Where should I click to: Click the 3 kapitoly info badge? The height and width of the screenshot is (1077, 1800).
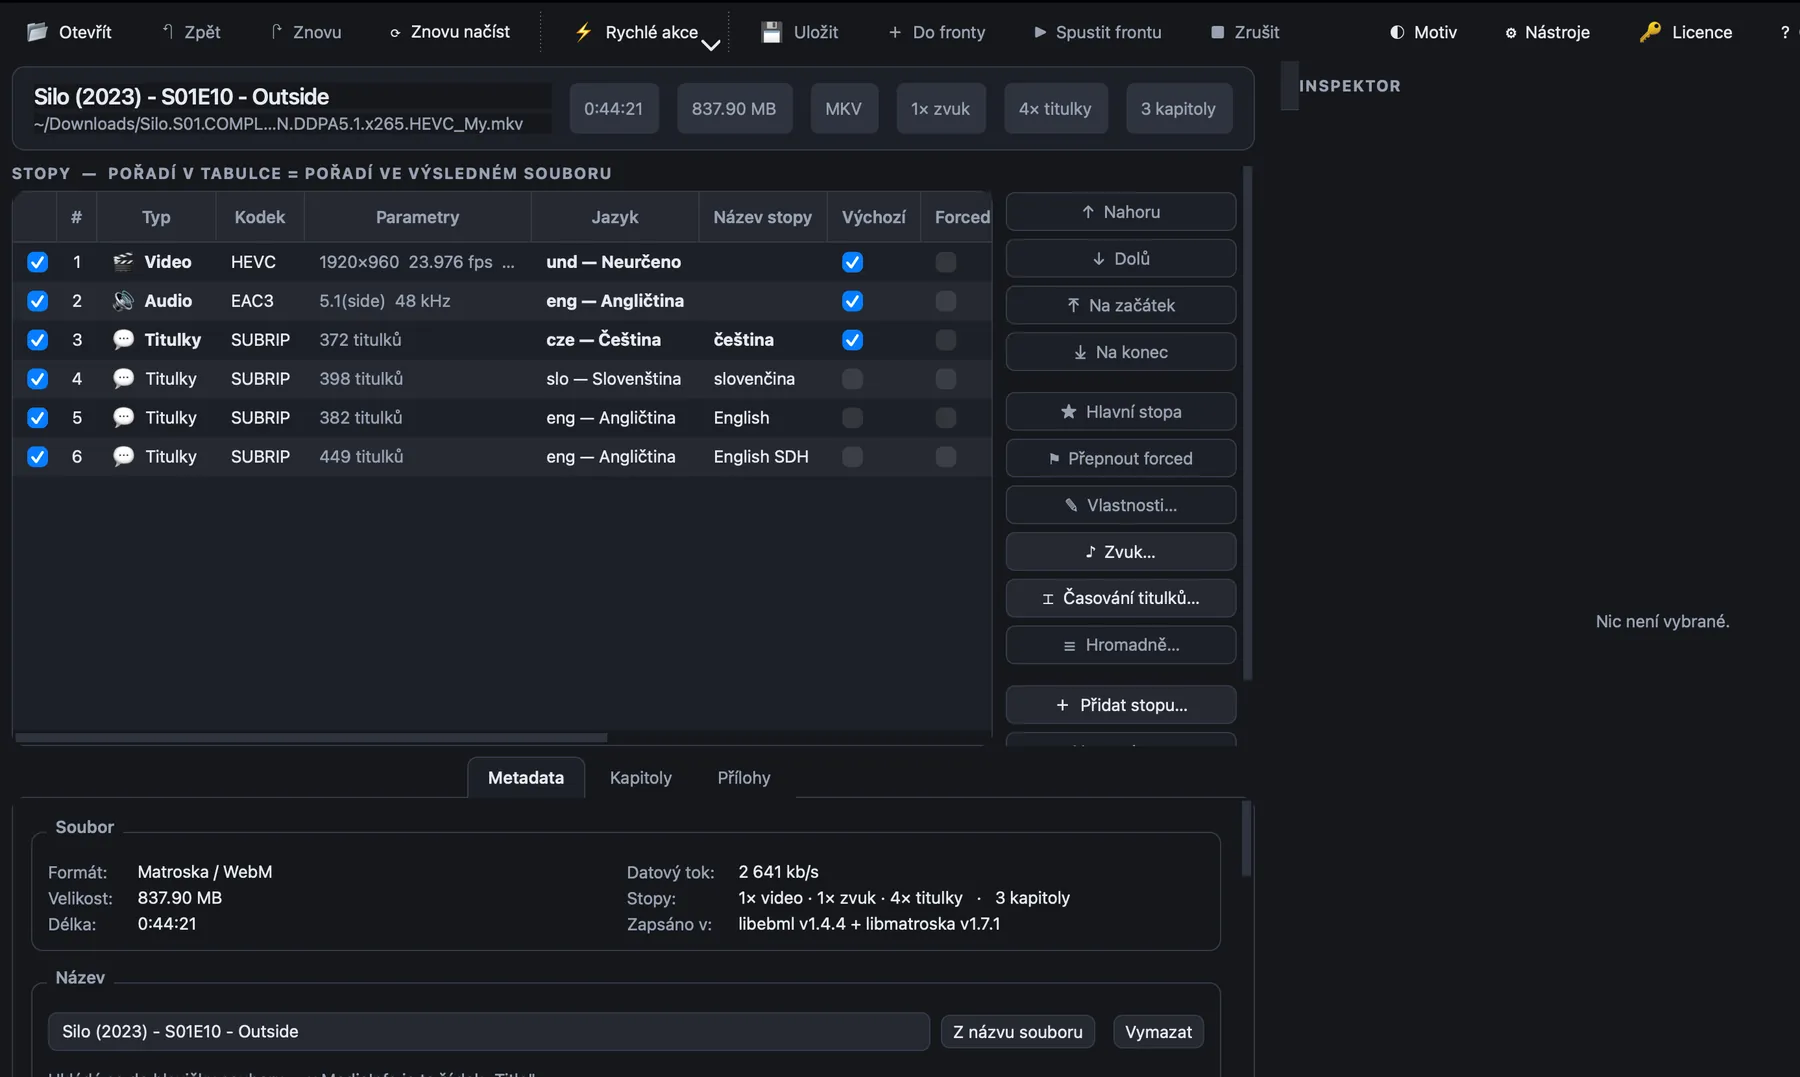tap(1178, 108)
